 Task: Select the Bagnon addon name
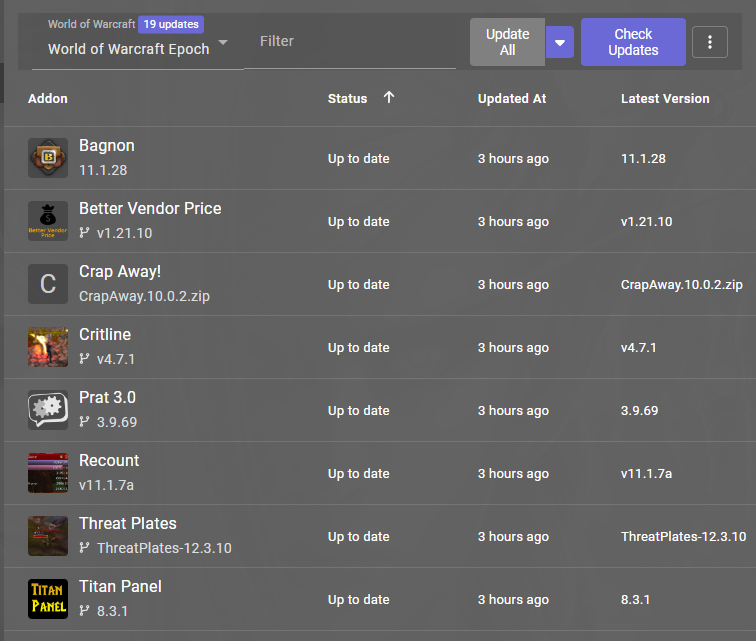click(x=107, y=146)
